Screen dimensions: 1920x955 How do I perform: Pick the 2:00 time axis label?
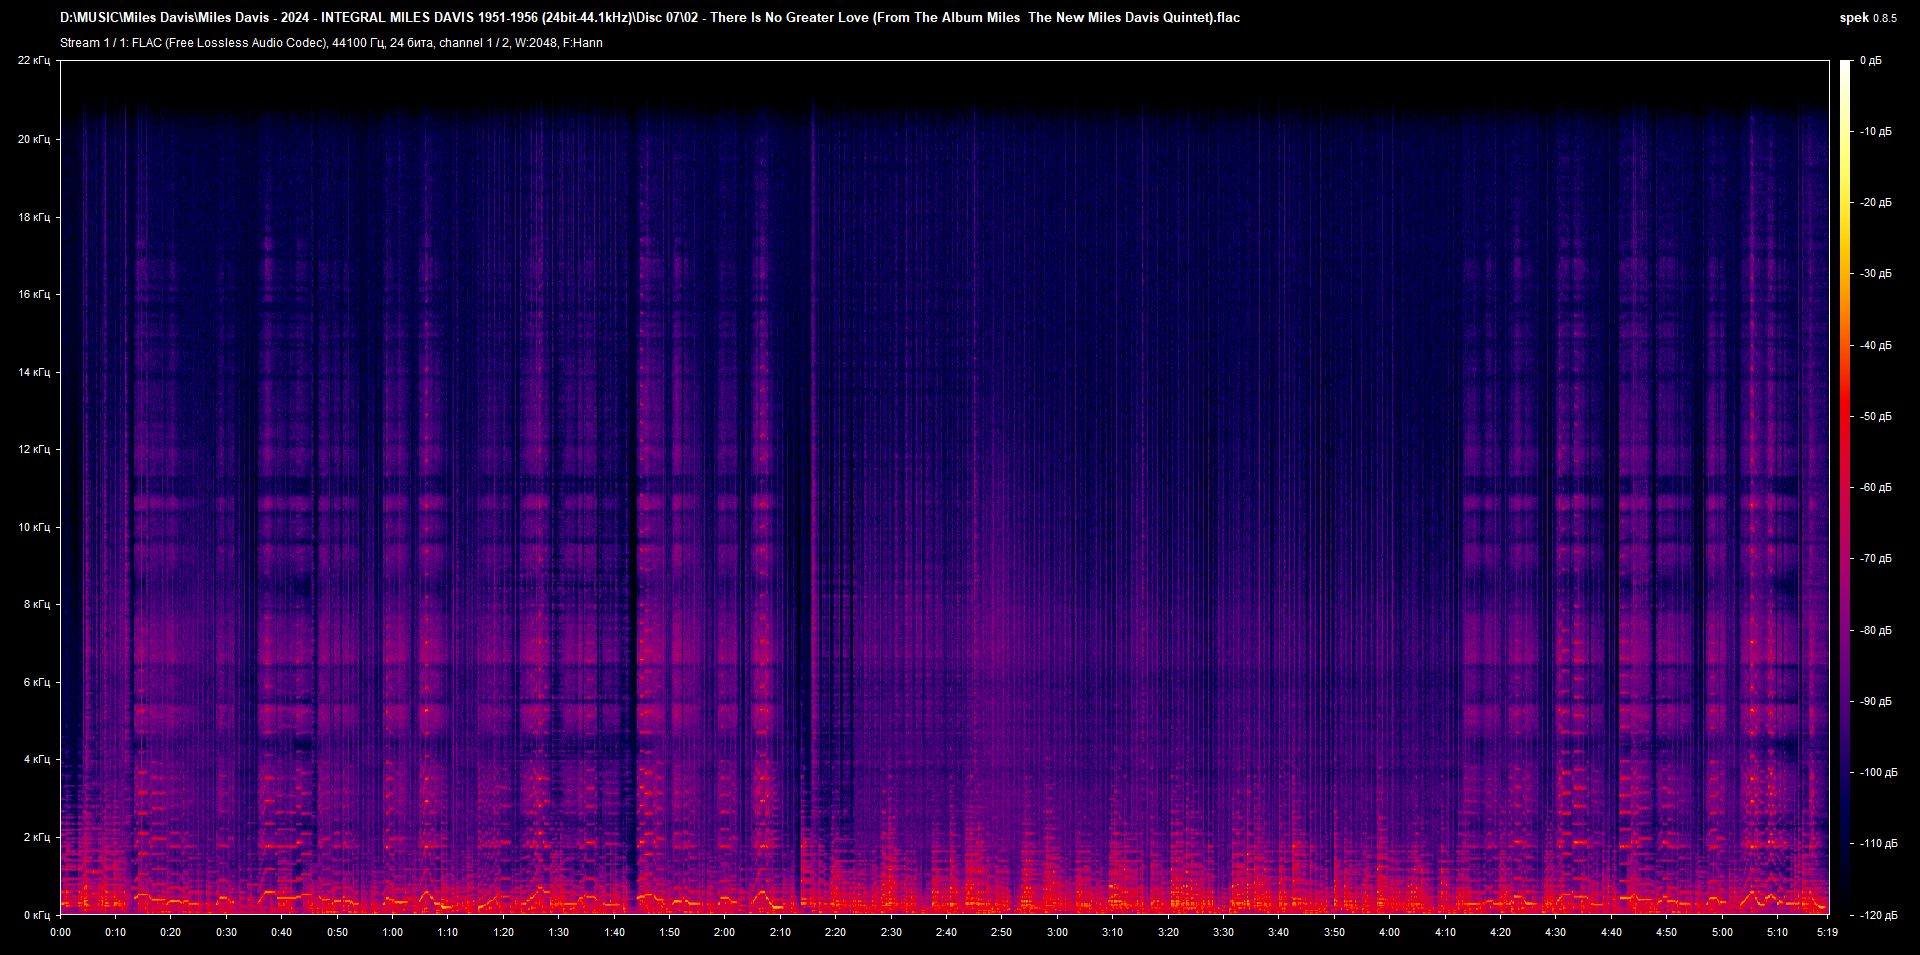tap(725, 932)
